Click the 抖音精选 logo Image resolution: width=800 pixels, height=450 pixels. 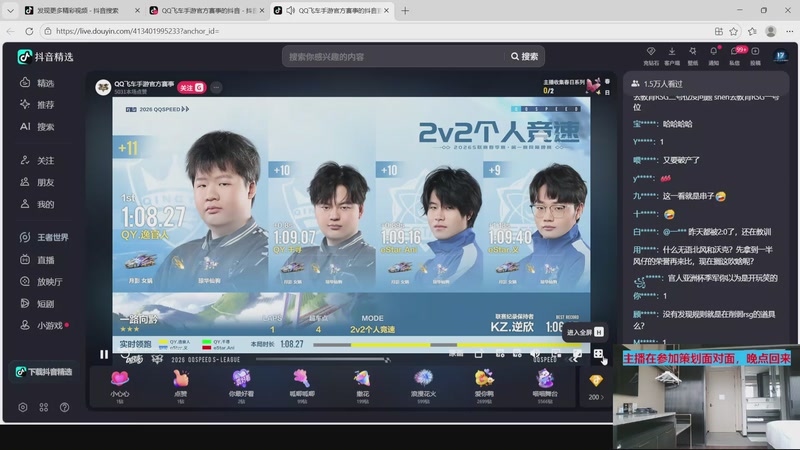[x=45, y=57]
